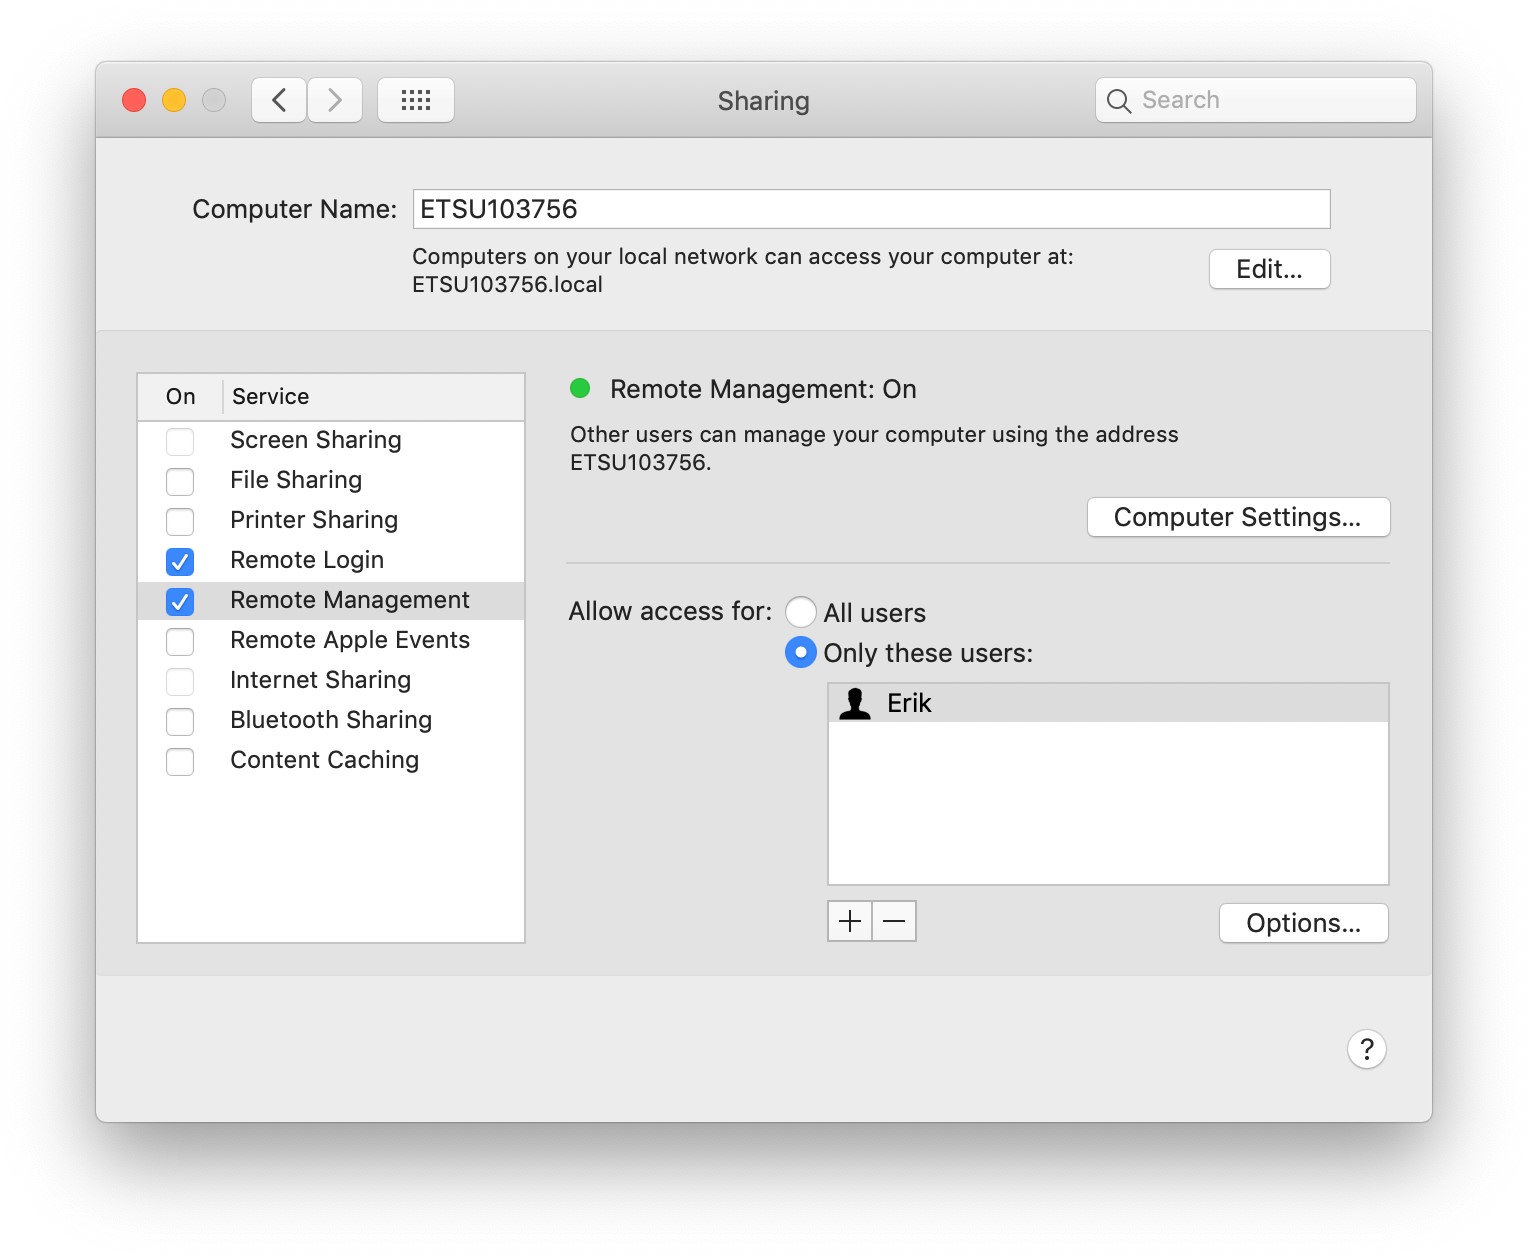Select Remote Apple Events service row

[x=349, y=640]
